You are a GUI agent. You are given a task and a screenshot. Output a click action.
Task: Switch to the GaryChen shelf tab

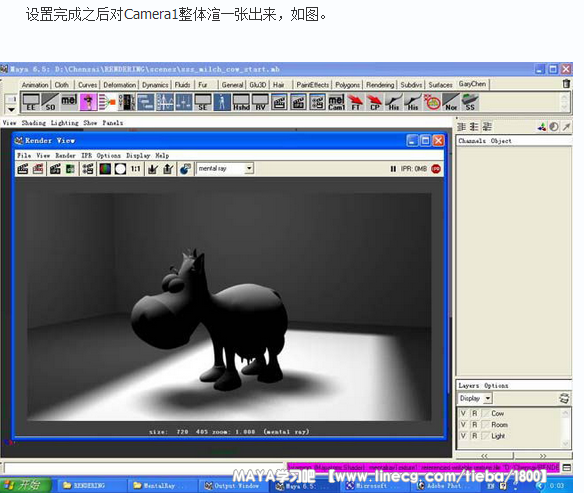click(472, 84)
